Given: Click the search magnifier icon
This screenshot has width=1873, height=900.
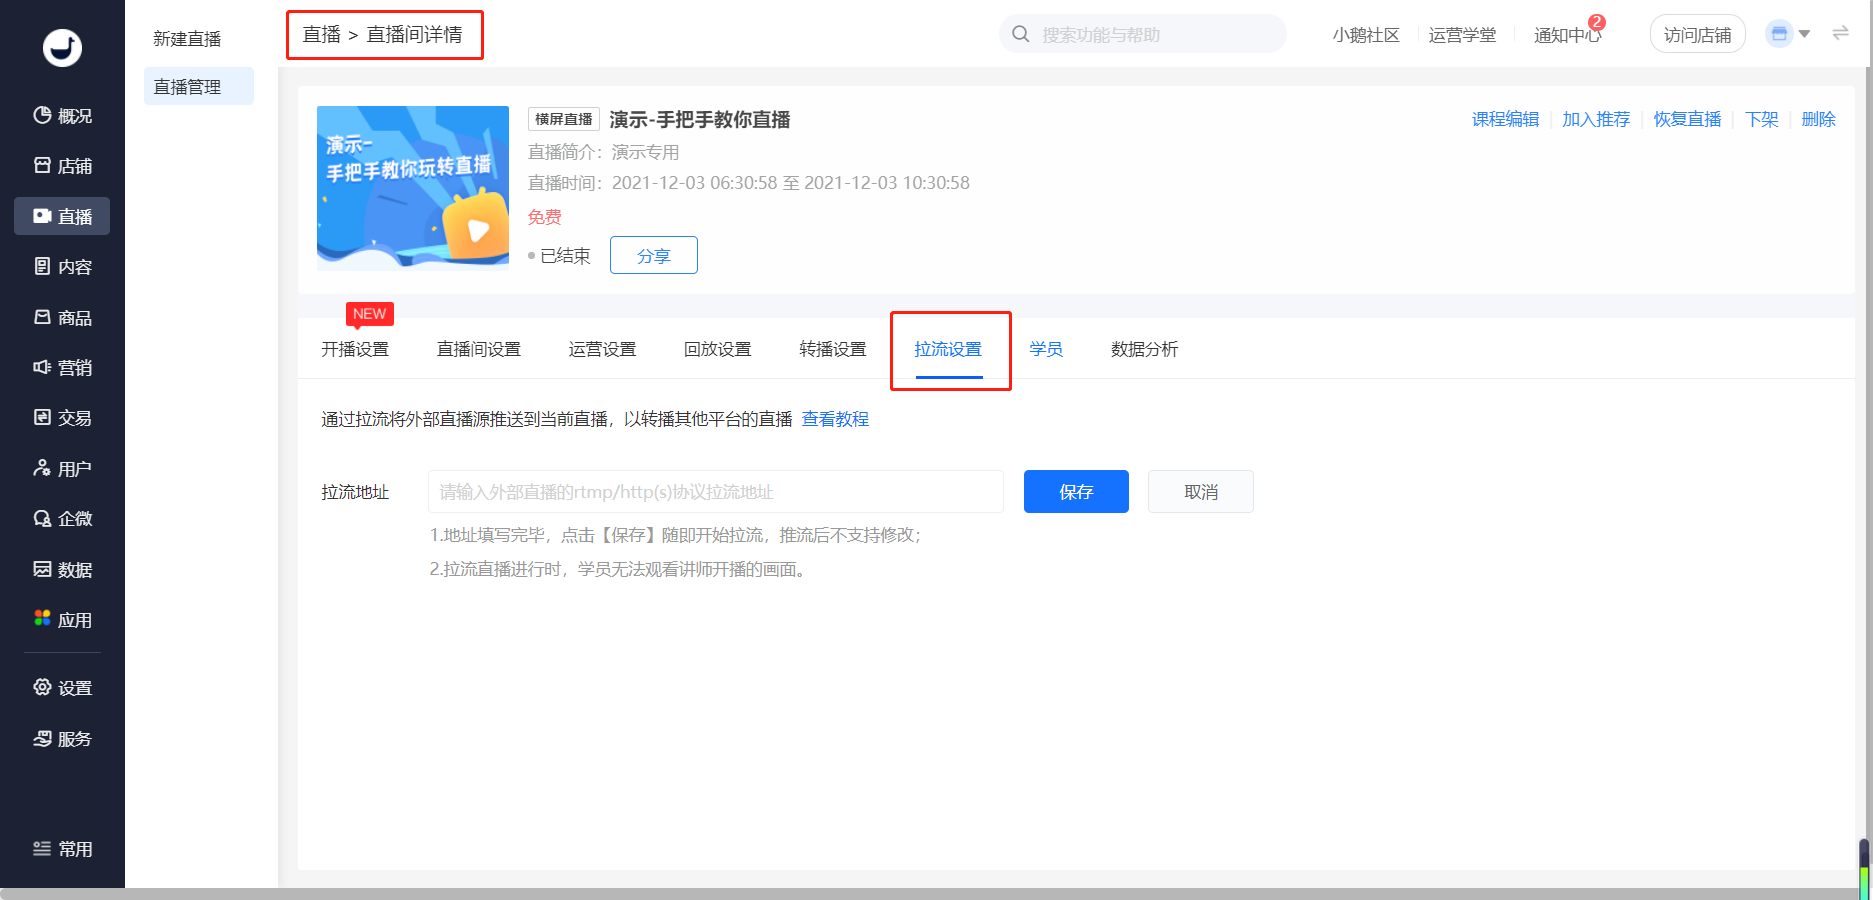Looking at the screenshot, I should click(1020, 35).
